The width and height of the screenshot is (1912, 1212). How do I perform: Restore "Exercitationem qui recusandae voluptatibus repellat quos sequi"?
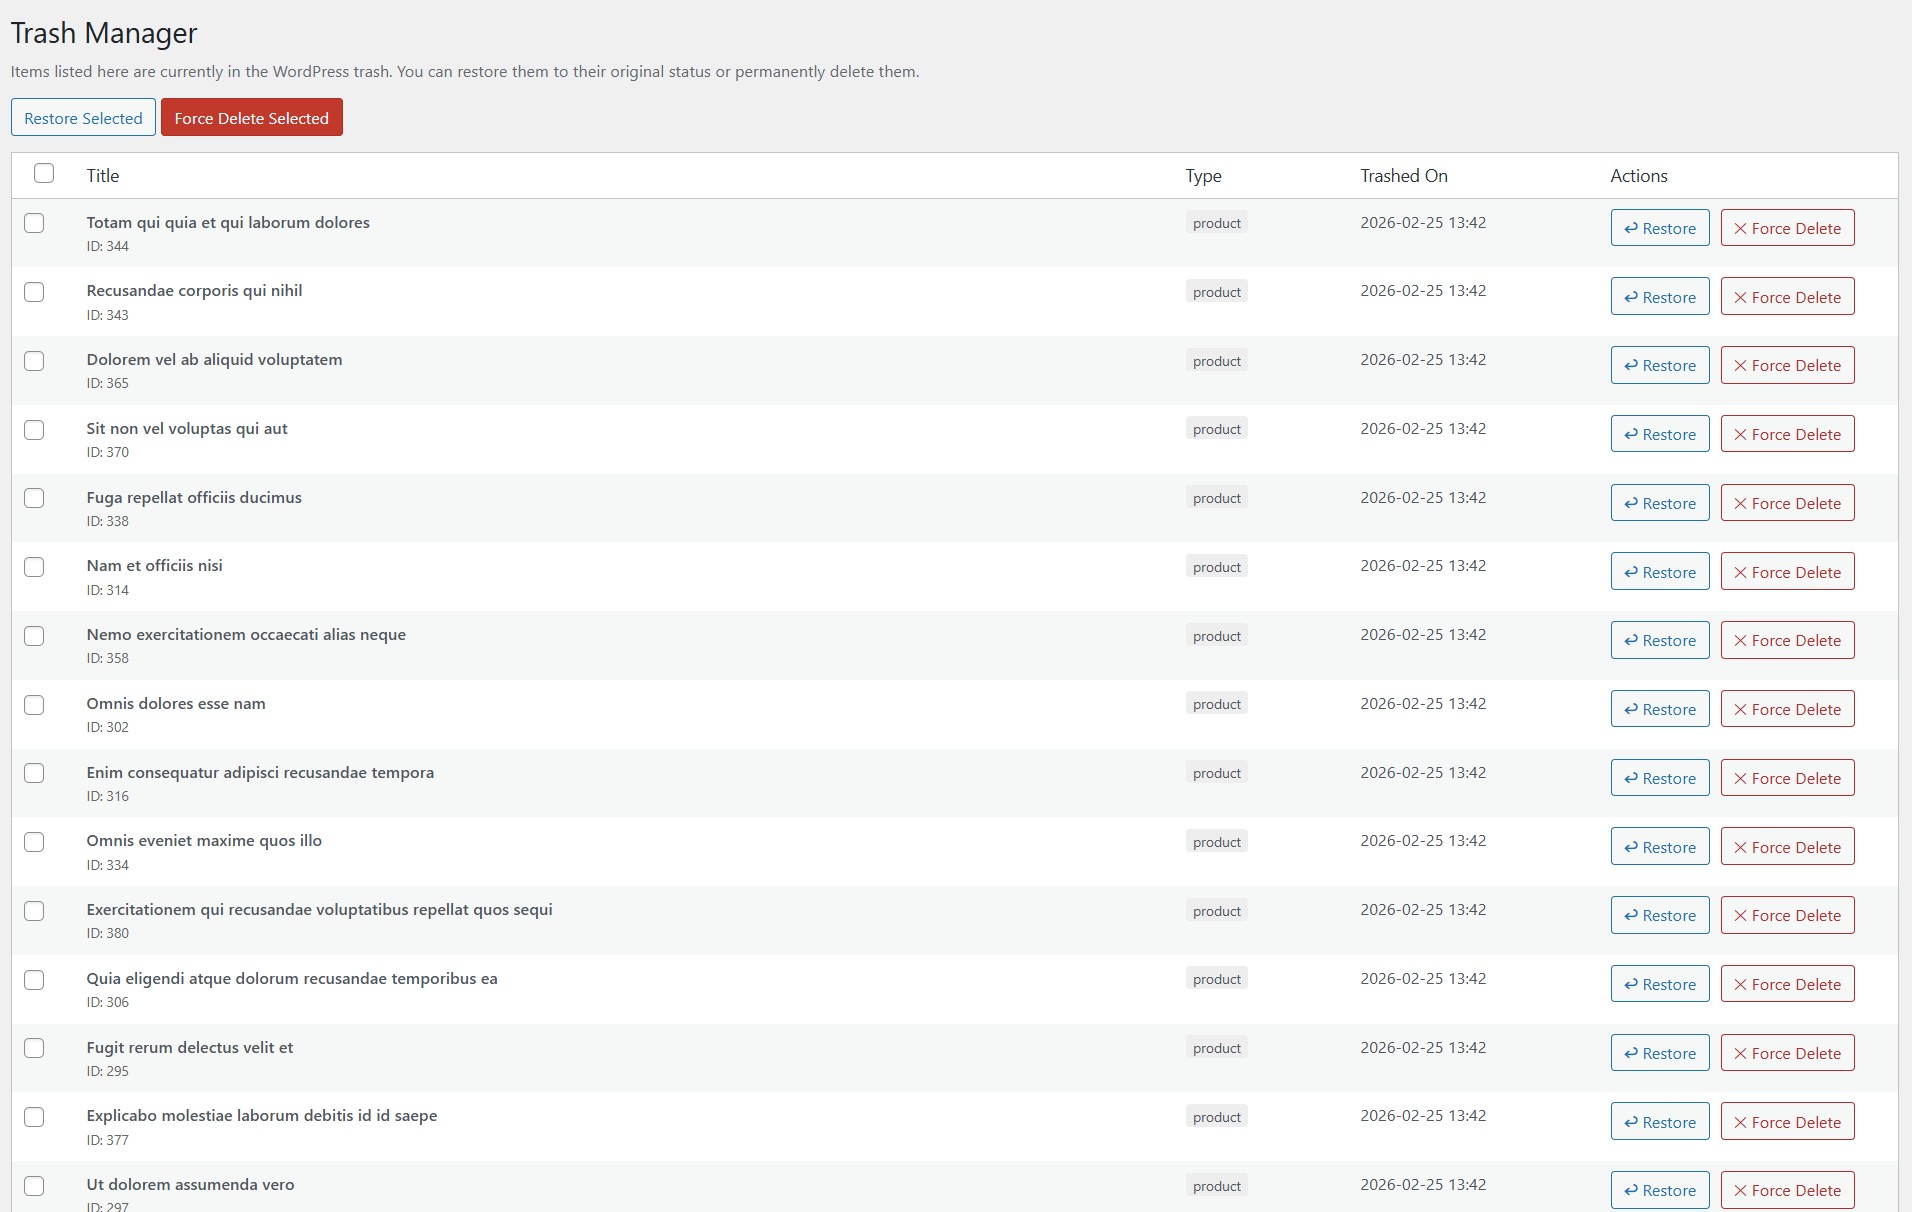coord(1659,915)
